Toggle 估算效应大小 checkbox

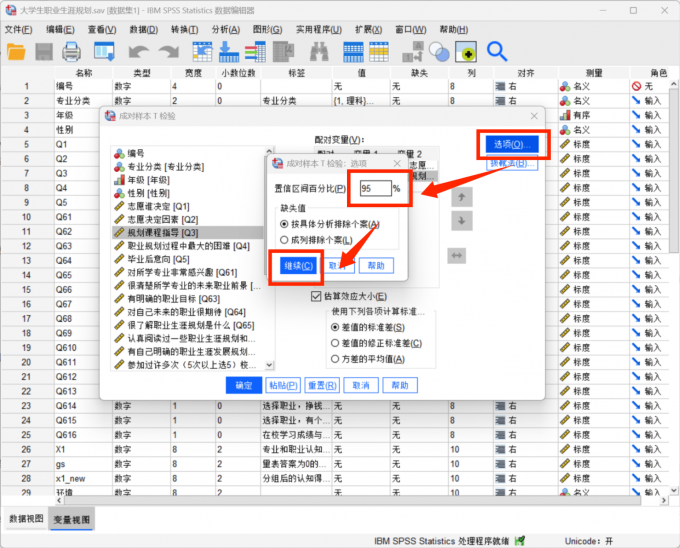[316, 297]
